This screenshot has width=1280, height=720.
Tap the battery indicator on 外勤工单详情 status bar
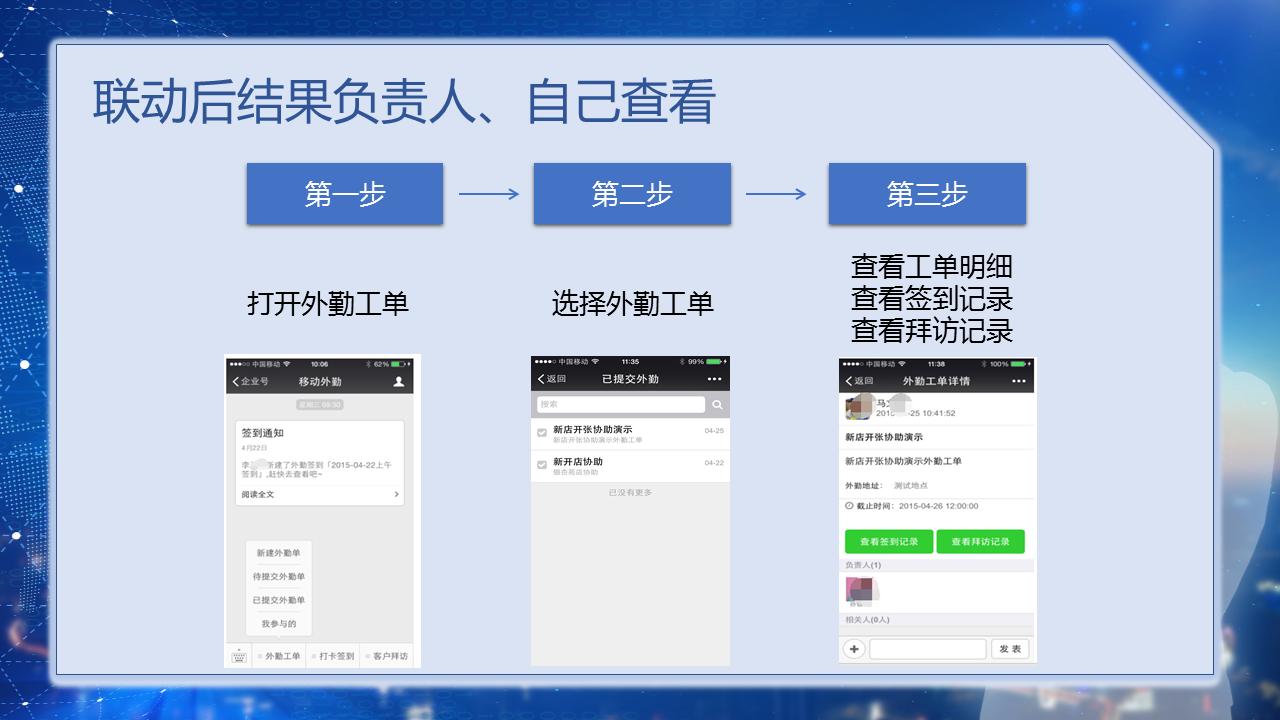pos(1017,364)
